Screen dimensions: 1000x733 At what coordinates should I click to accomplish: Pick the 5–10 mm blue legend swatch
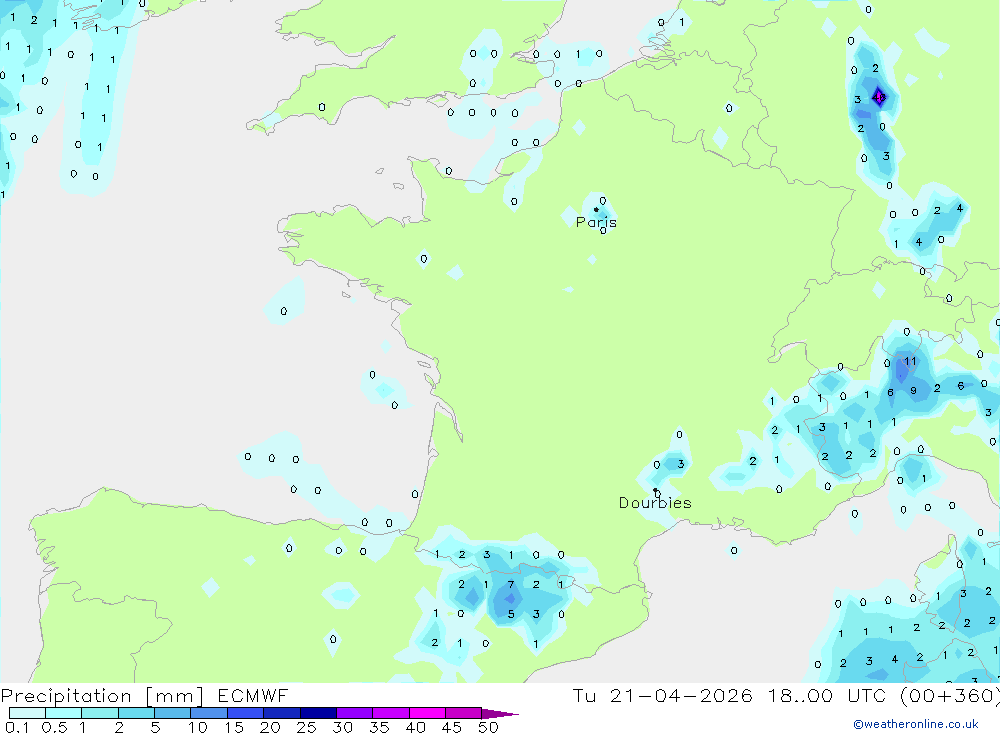click(x=172, y=713)
